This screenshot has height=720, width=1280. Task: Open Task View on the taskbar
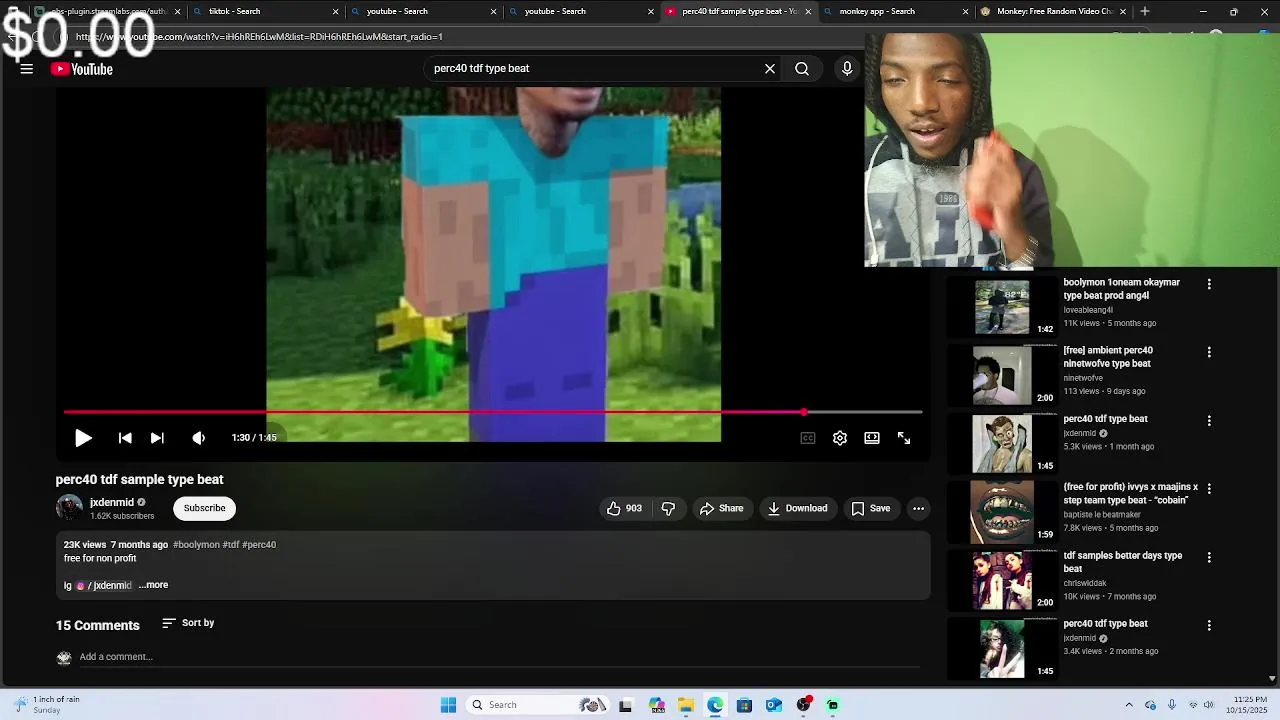pos(626,705)
